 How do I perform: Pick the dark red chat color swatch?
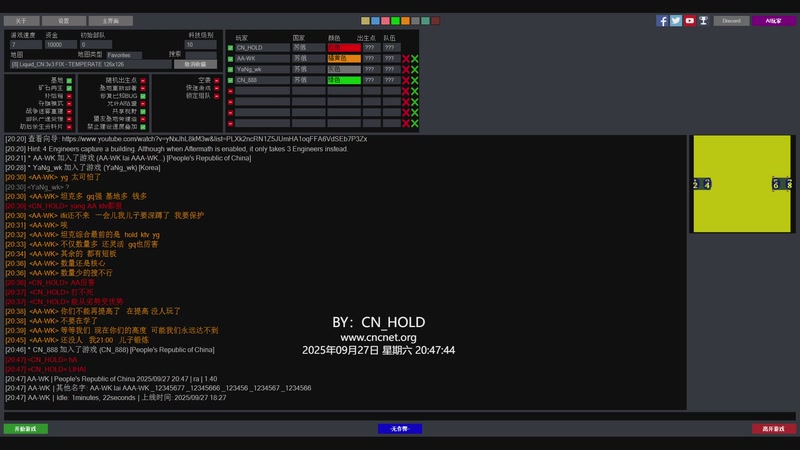(x=435, y=21)
